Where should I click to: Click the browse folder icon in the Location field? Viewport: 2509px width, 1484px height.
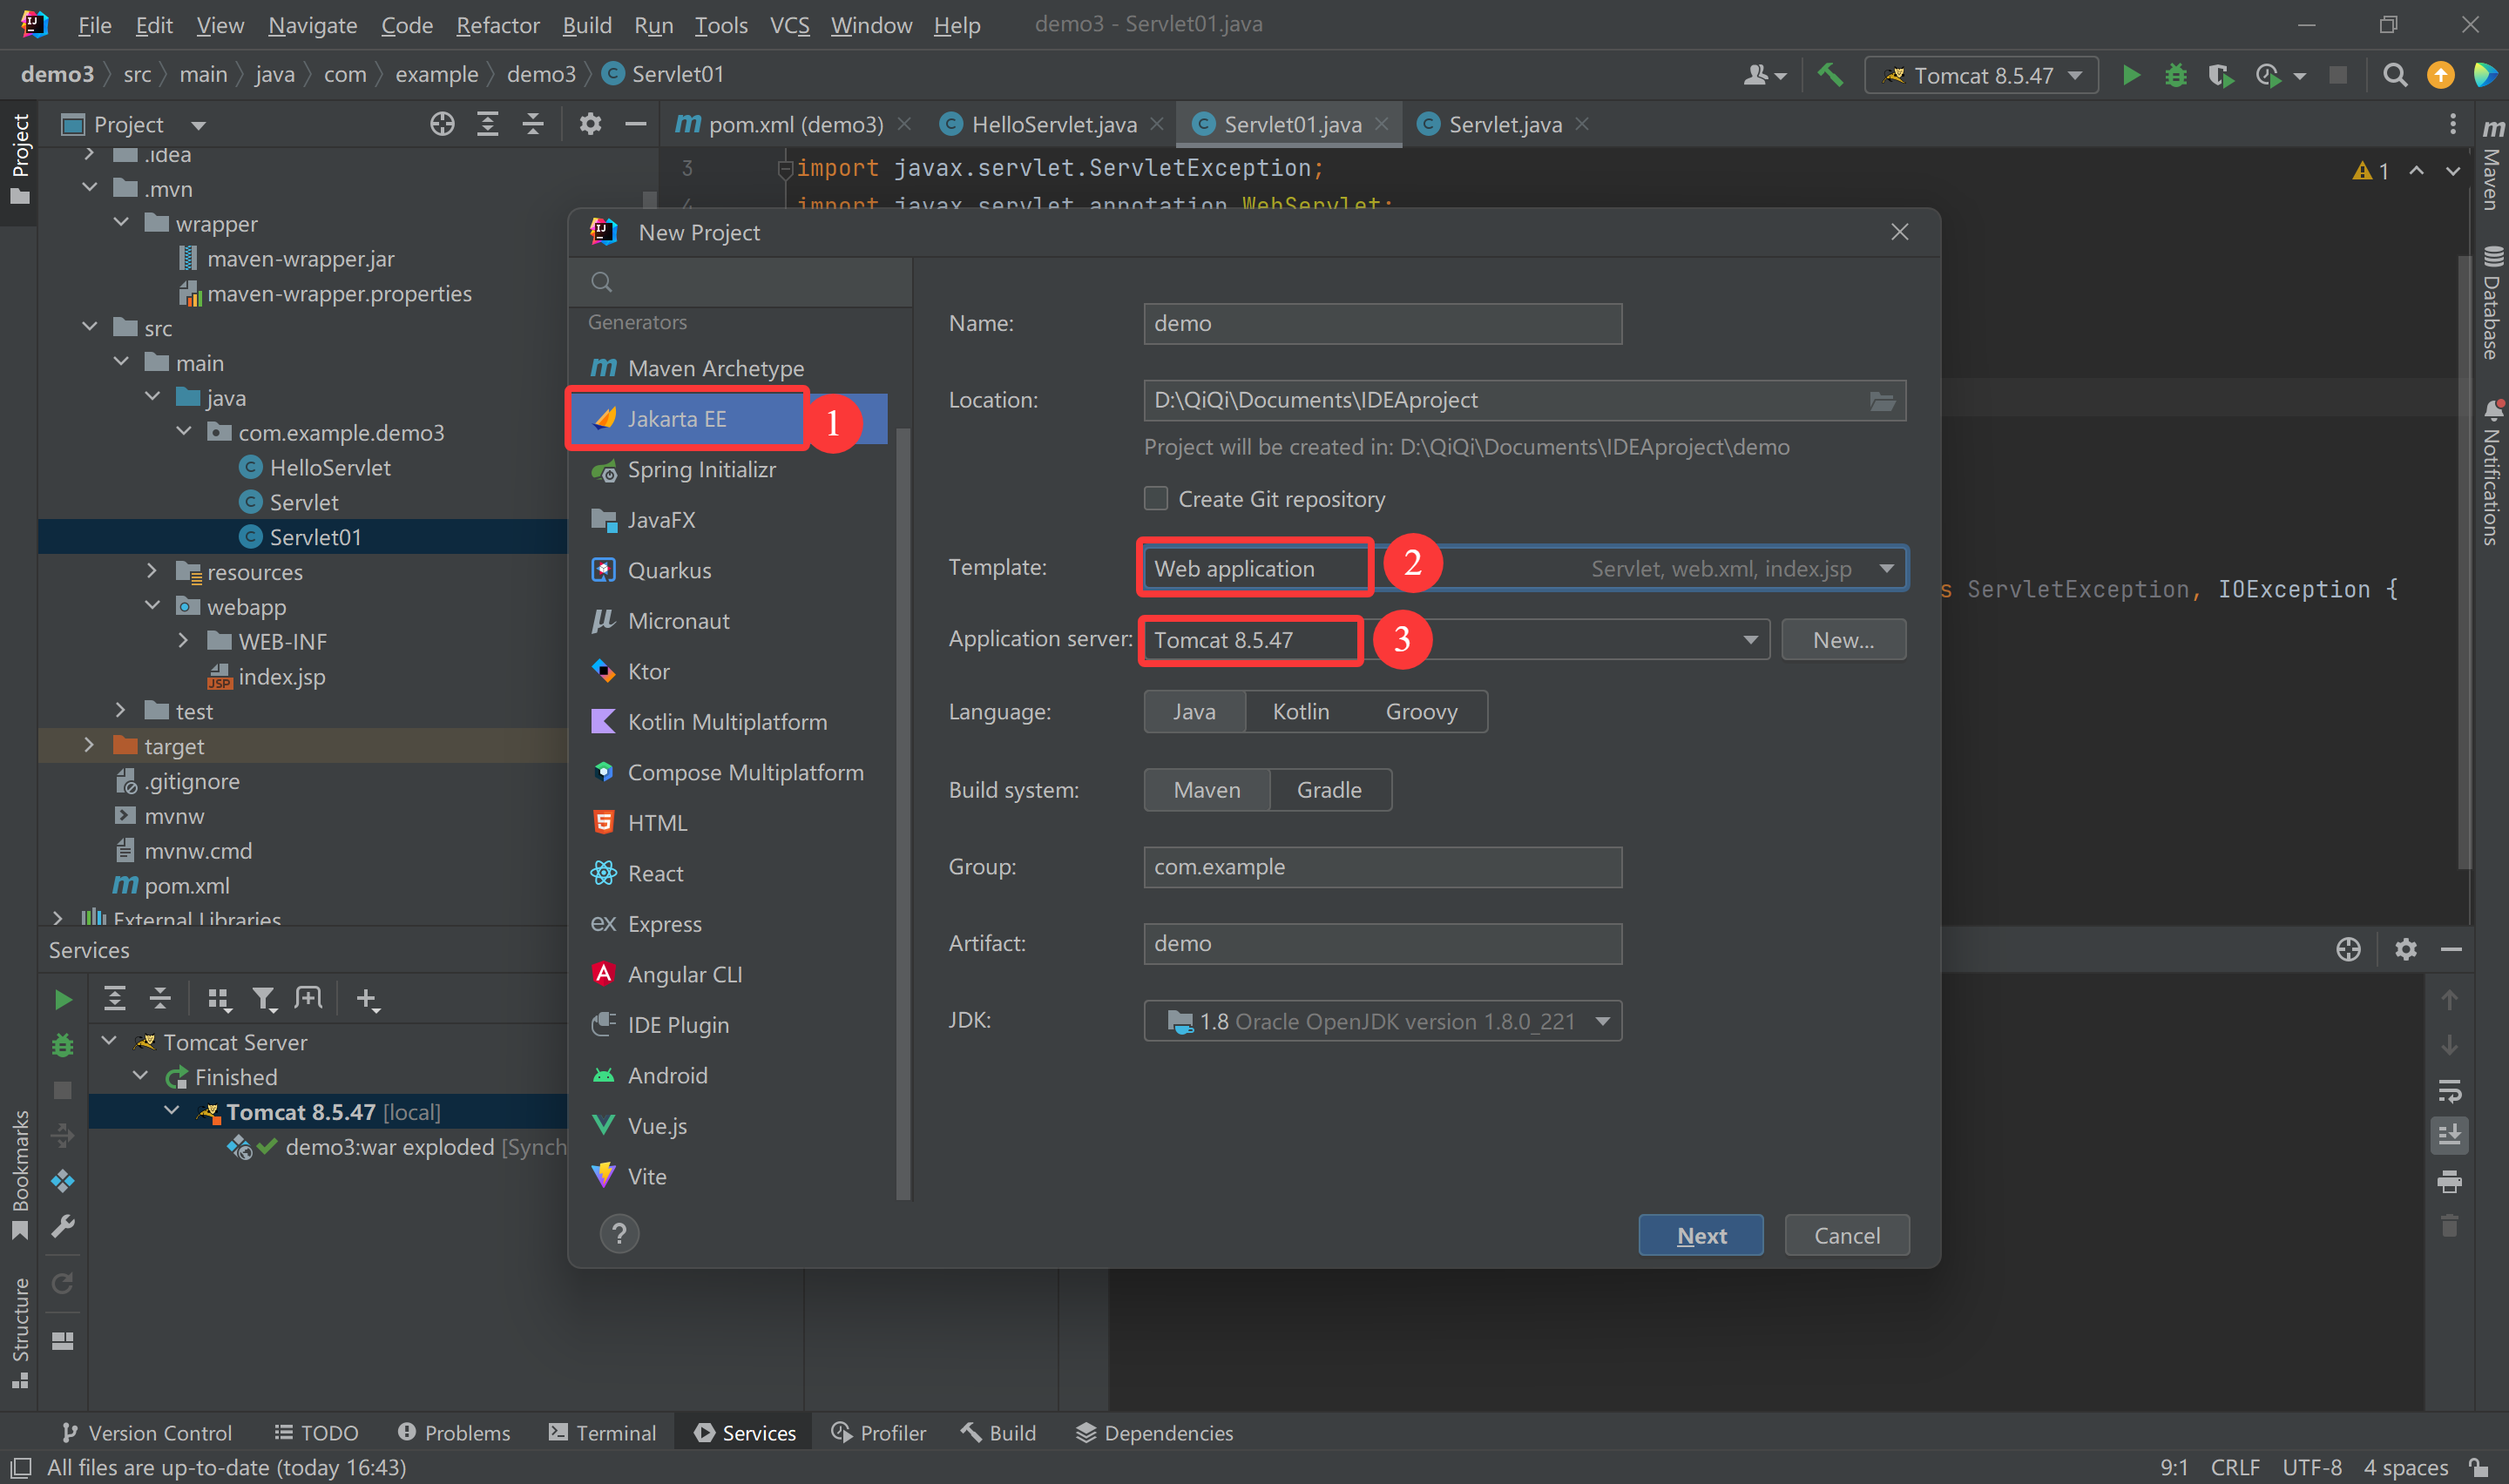[1882, 401]
